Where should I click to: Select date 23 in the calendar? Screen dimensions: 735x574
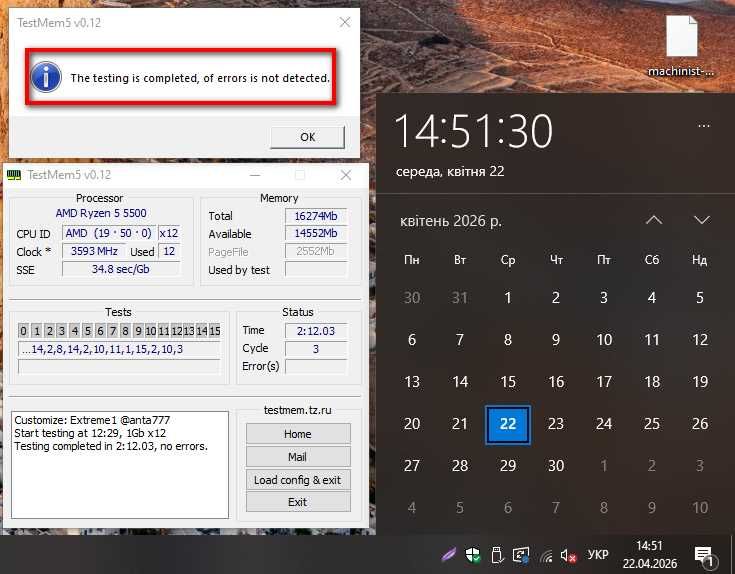556,424
